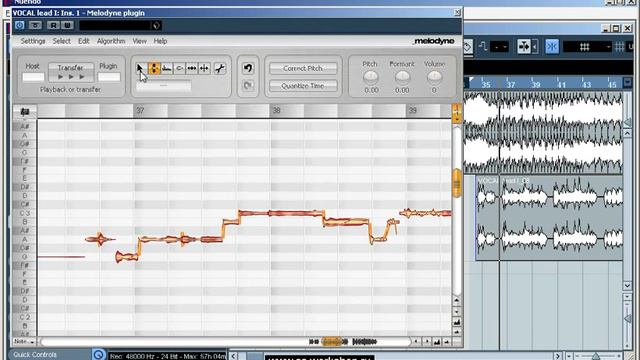The image size is (640, 360).
Task: Click the Quick Controls tab
Action: [x=35, y=355]
